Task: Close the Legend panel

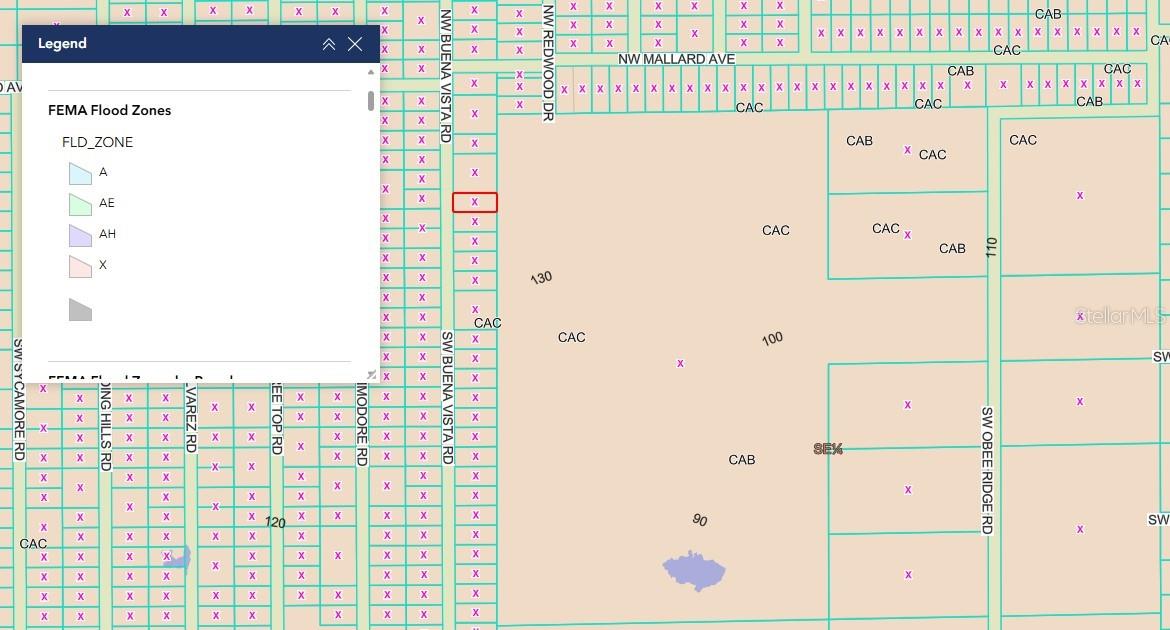Action: (355, 44)
